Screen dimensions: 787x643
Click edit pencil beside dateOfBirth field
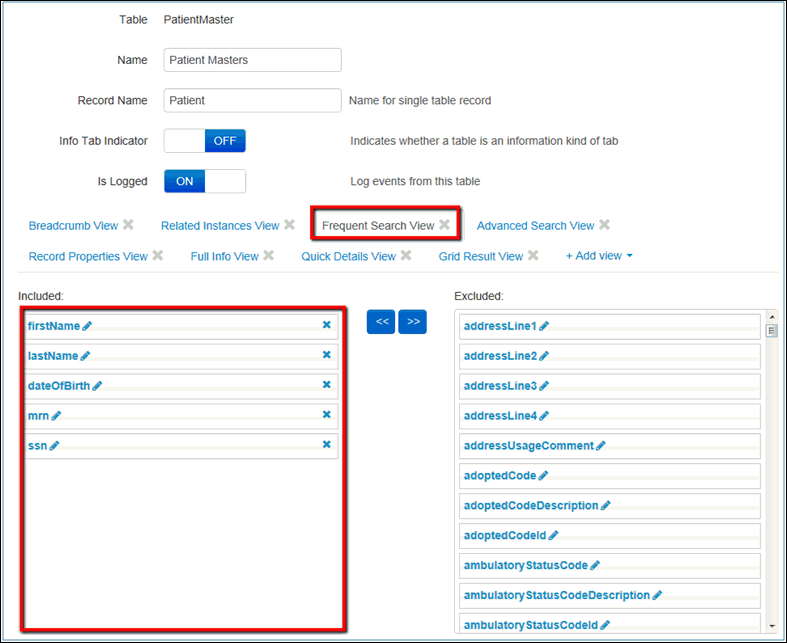tap(97, 386)
